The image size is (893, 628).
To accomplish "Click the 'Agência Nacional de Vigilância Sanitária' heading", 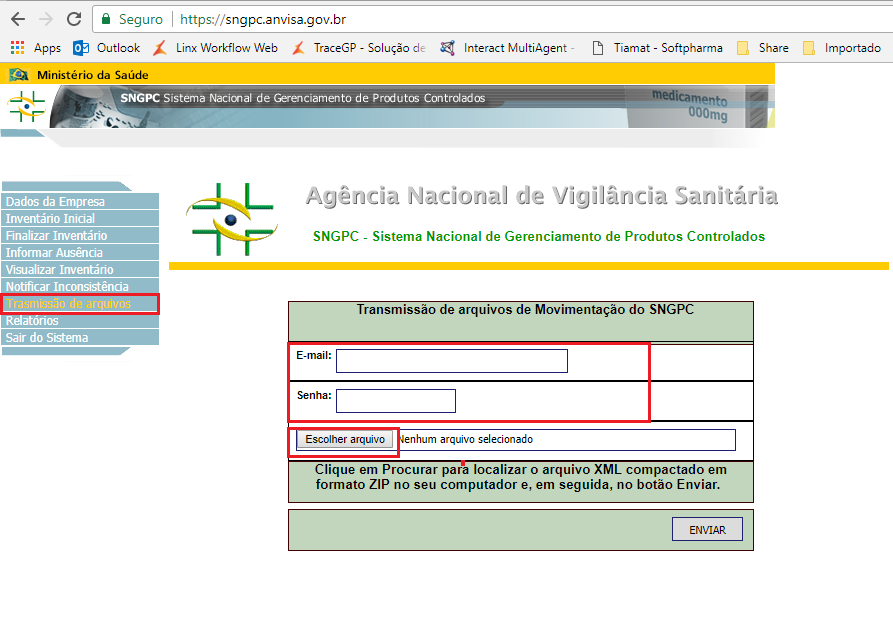I will click(542, 196).
